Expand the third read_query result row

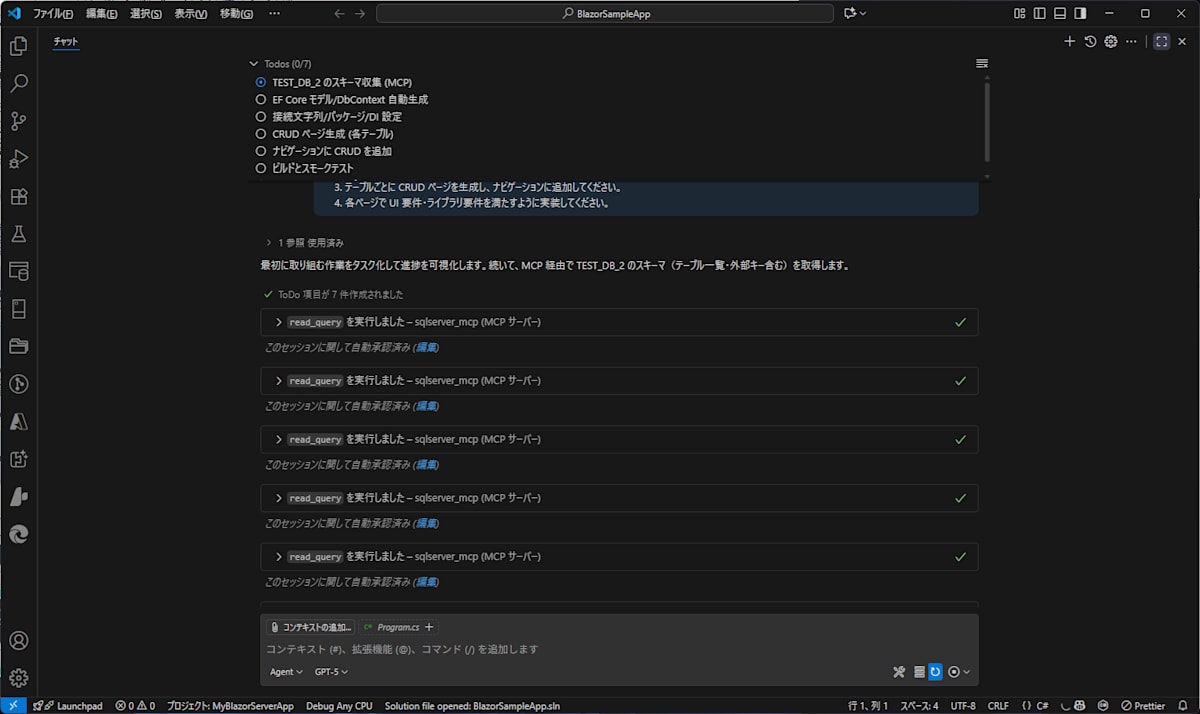tap(619, 439)
